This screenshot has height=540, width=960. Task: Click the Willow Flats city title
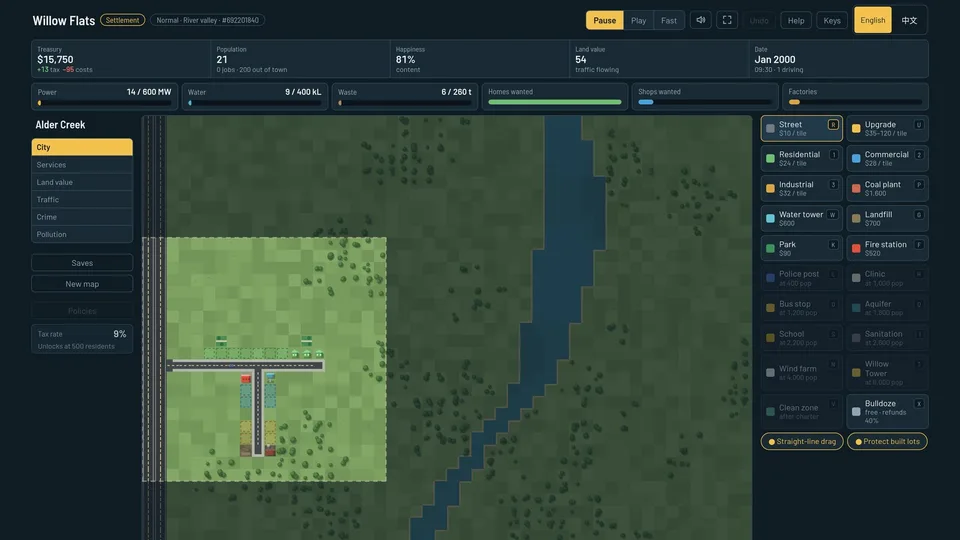coord(64,21)
